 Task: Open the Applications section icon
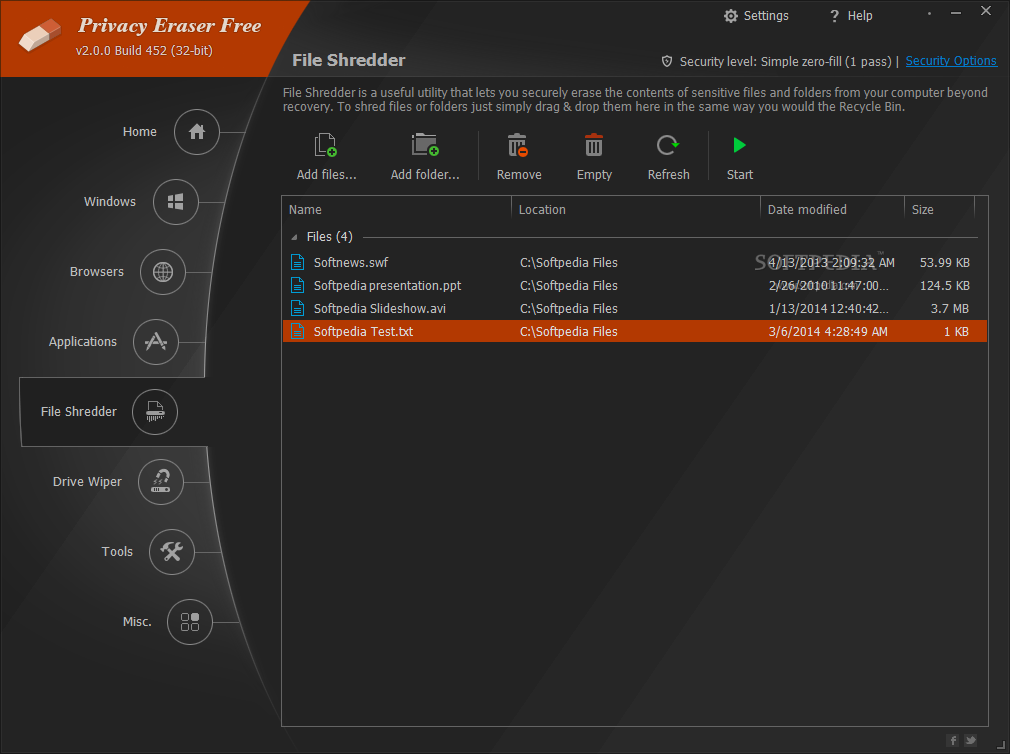pos(156,342)
